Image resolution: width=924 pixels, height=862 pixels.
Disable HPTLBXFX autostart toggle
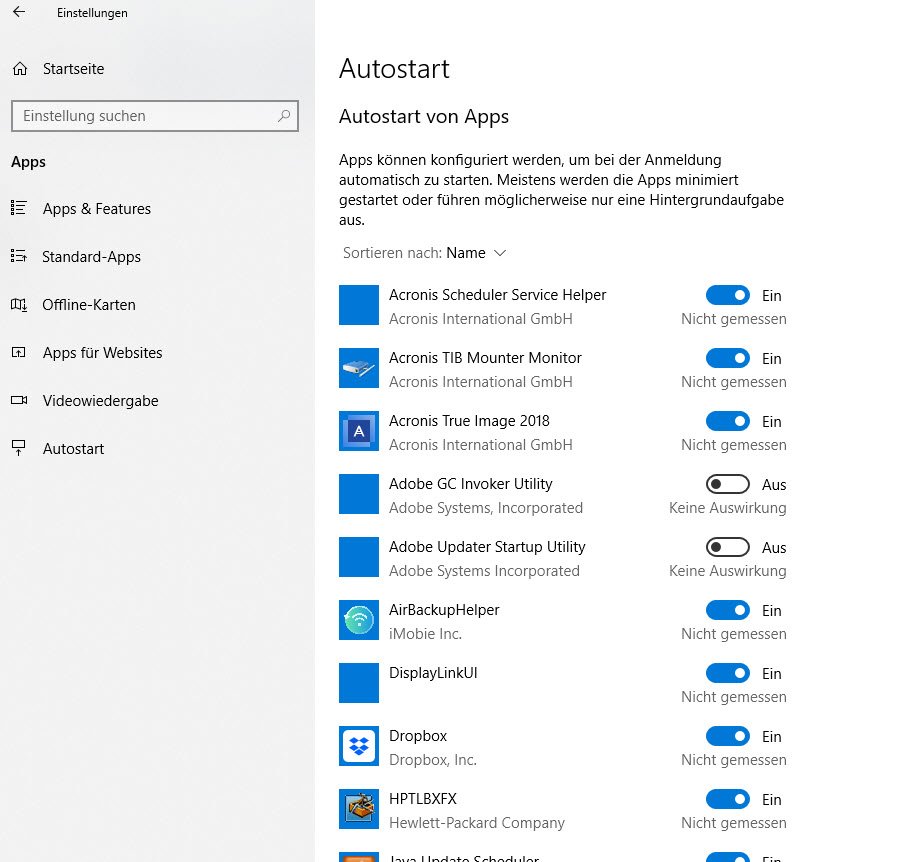click(x=728, y=800)
